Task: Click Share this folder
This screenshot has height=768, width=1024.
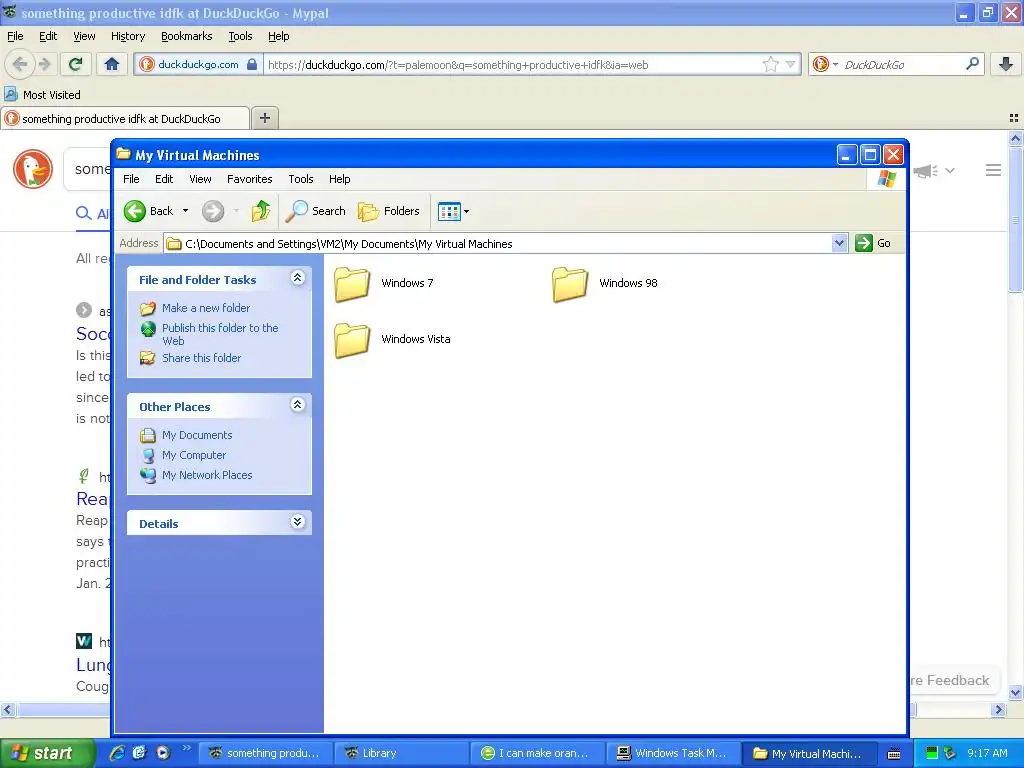Action: pos(201,358)
